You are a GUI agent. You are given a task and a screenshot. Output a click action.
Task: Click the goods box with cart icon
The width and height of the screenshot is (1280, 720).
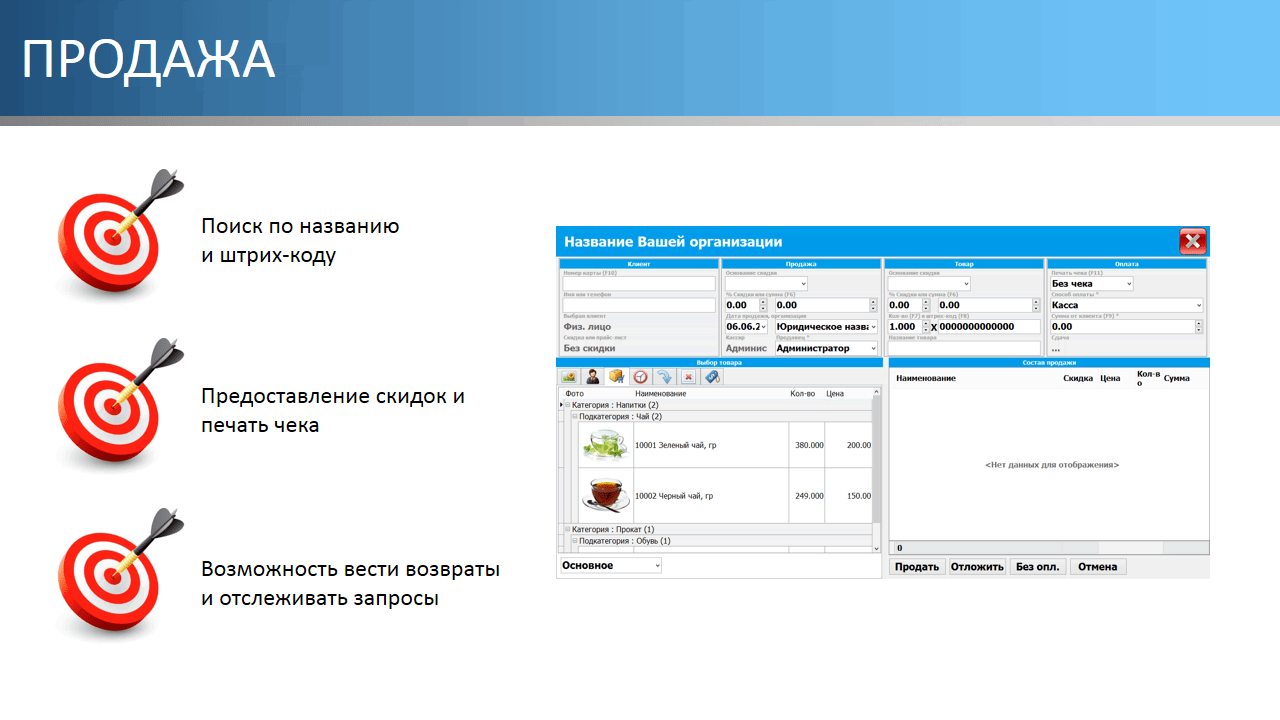tap(617, 377)
